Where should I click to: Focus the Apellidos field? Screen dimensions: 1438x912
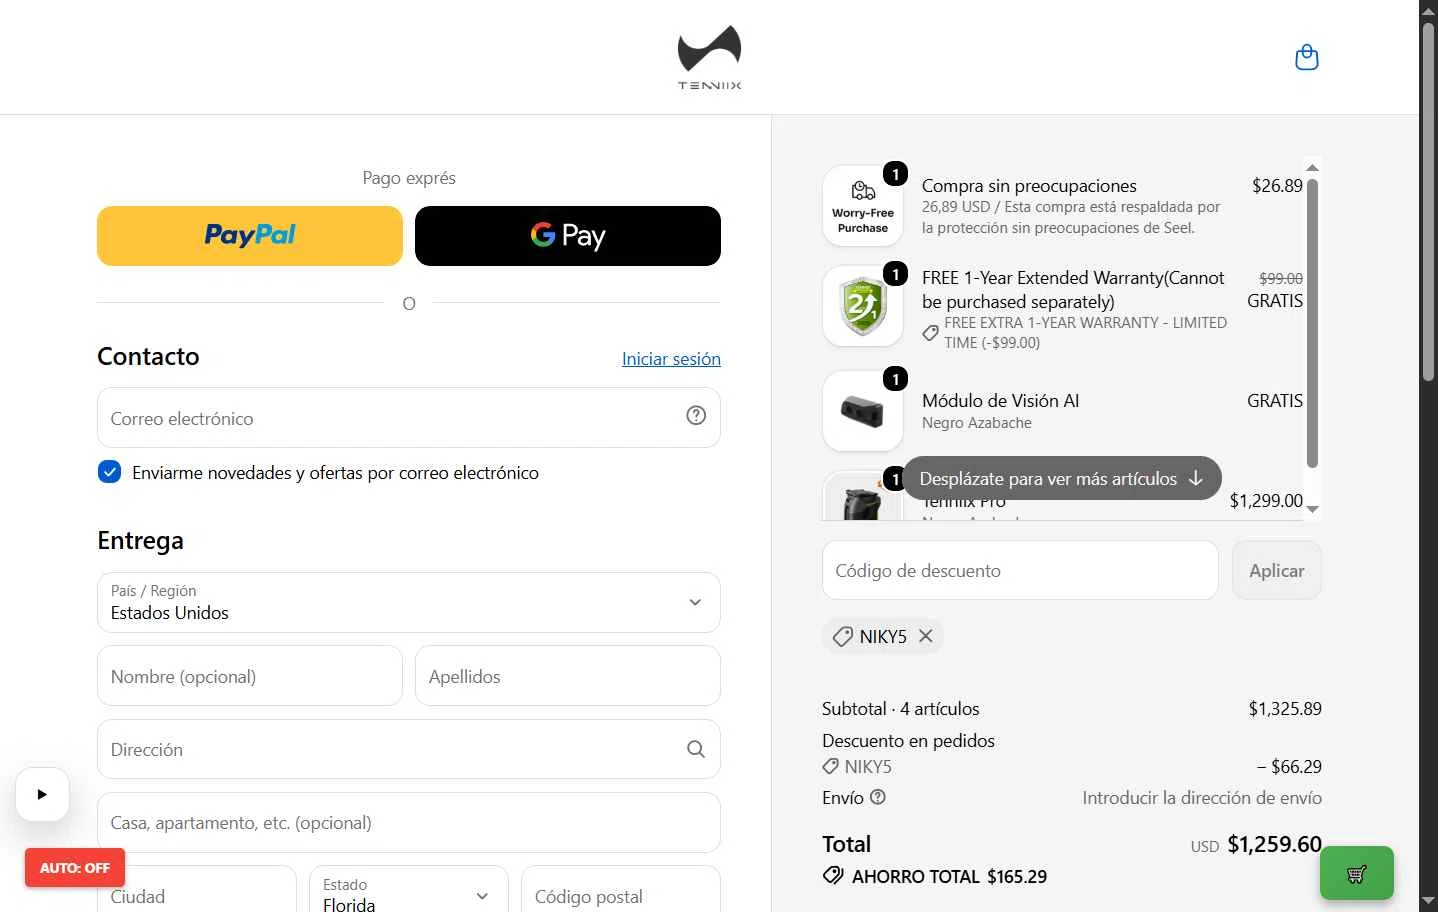[568, 676]
